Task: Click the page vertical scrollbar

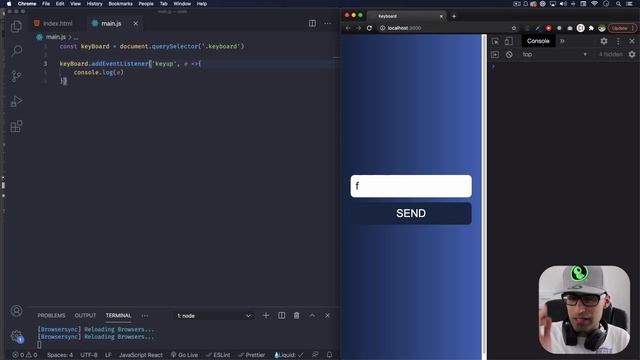Action: tap(484, 194)
